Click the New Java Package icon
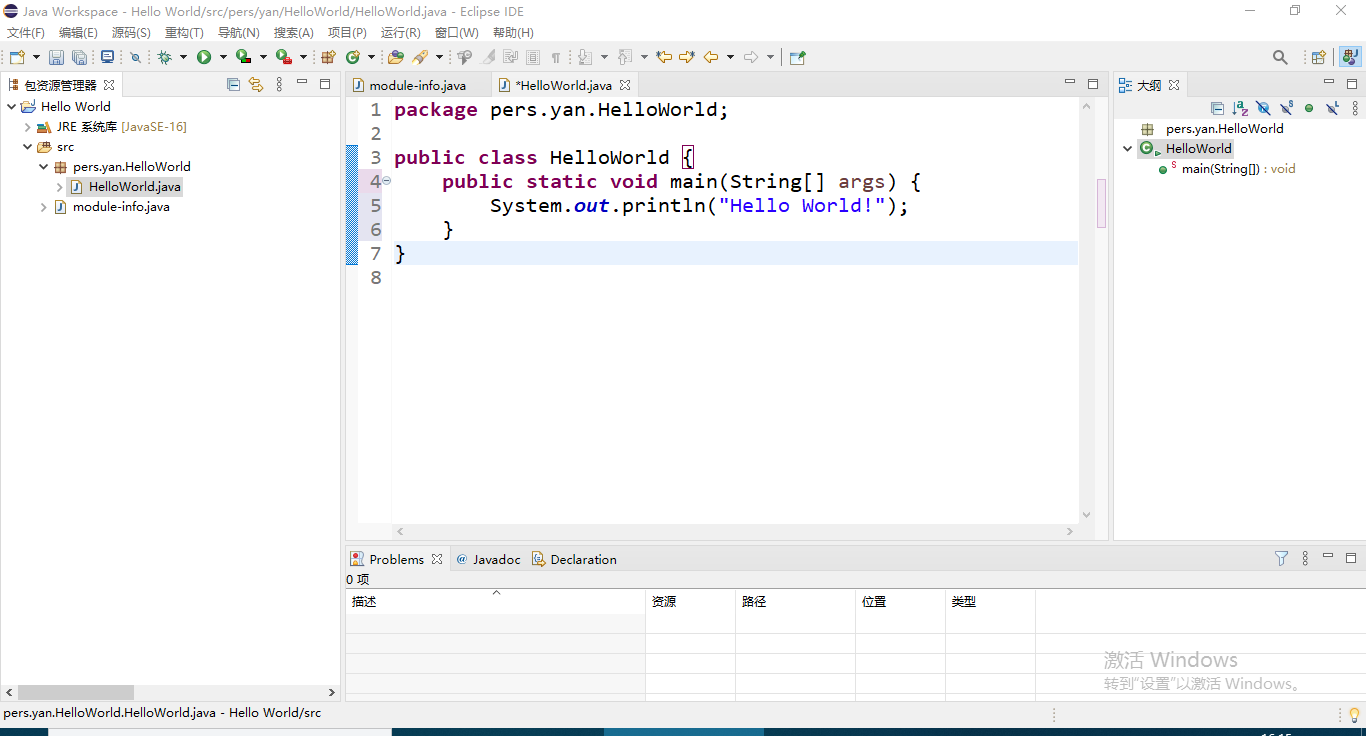 click(328, 58)
